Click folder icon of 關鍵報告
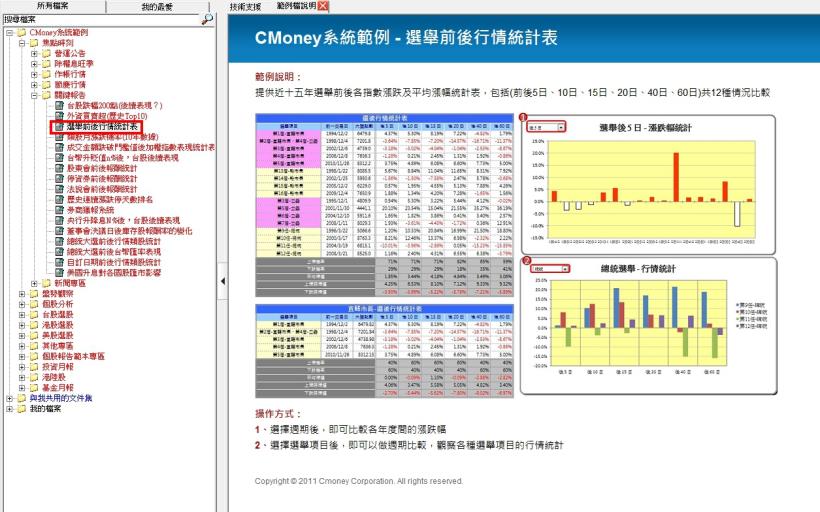This screenshot has height=512, width=820. (x=47, y=95)
